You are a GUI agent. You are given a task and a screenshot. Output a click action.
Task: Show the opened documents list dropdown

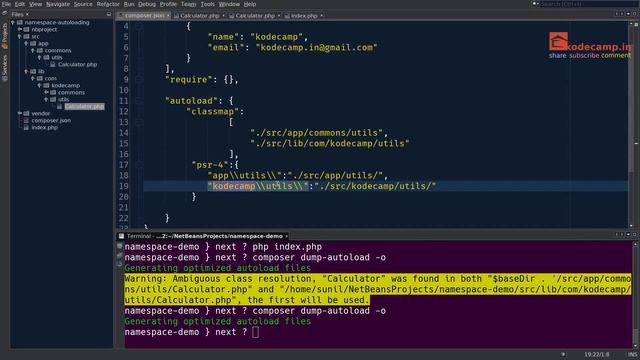point(628,14)
